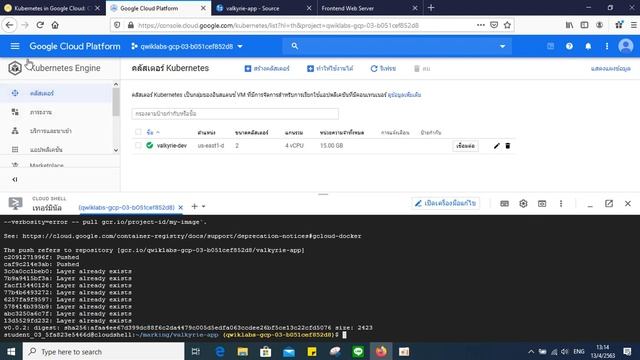Click the Windows taskbar search box
Screen dimensions: 640x360
click(104, 351)
